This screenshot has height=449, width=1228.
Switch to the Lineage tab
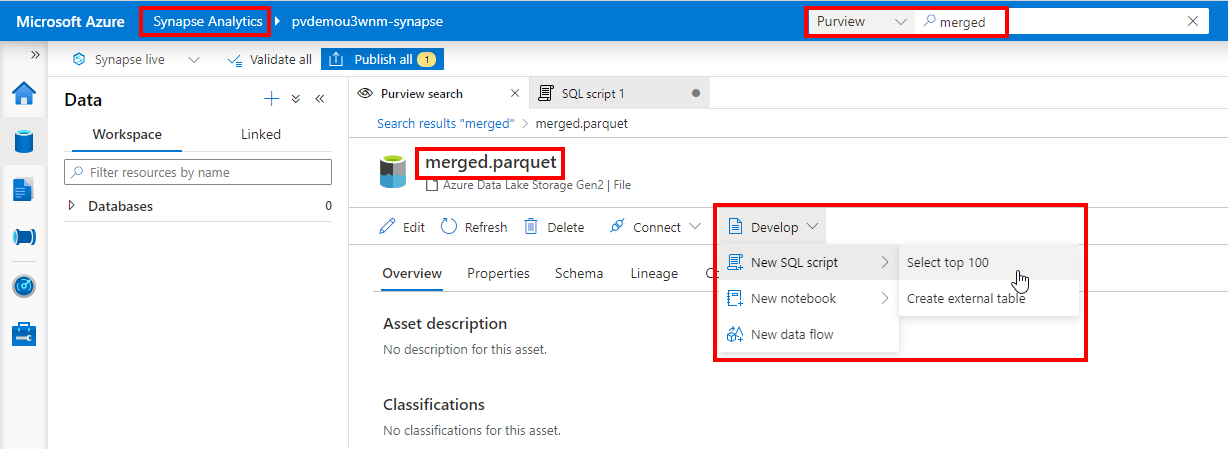pos(654,273)
